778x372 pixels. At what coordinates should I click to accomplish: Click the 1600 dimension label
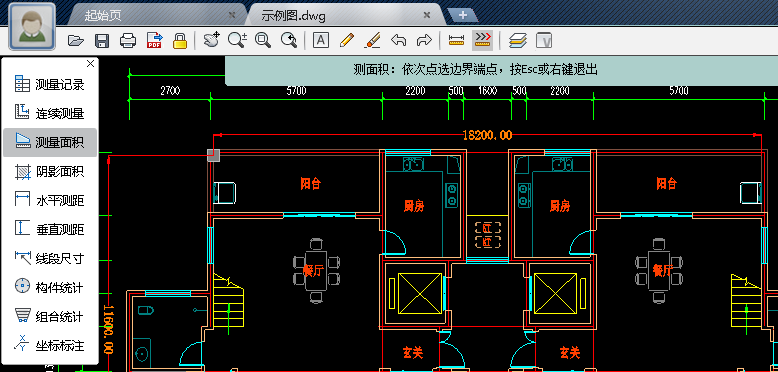[x=488, y=91]
